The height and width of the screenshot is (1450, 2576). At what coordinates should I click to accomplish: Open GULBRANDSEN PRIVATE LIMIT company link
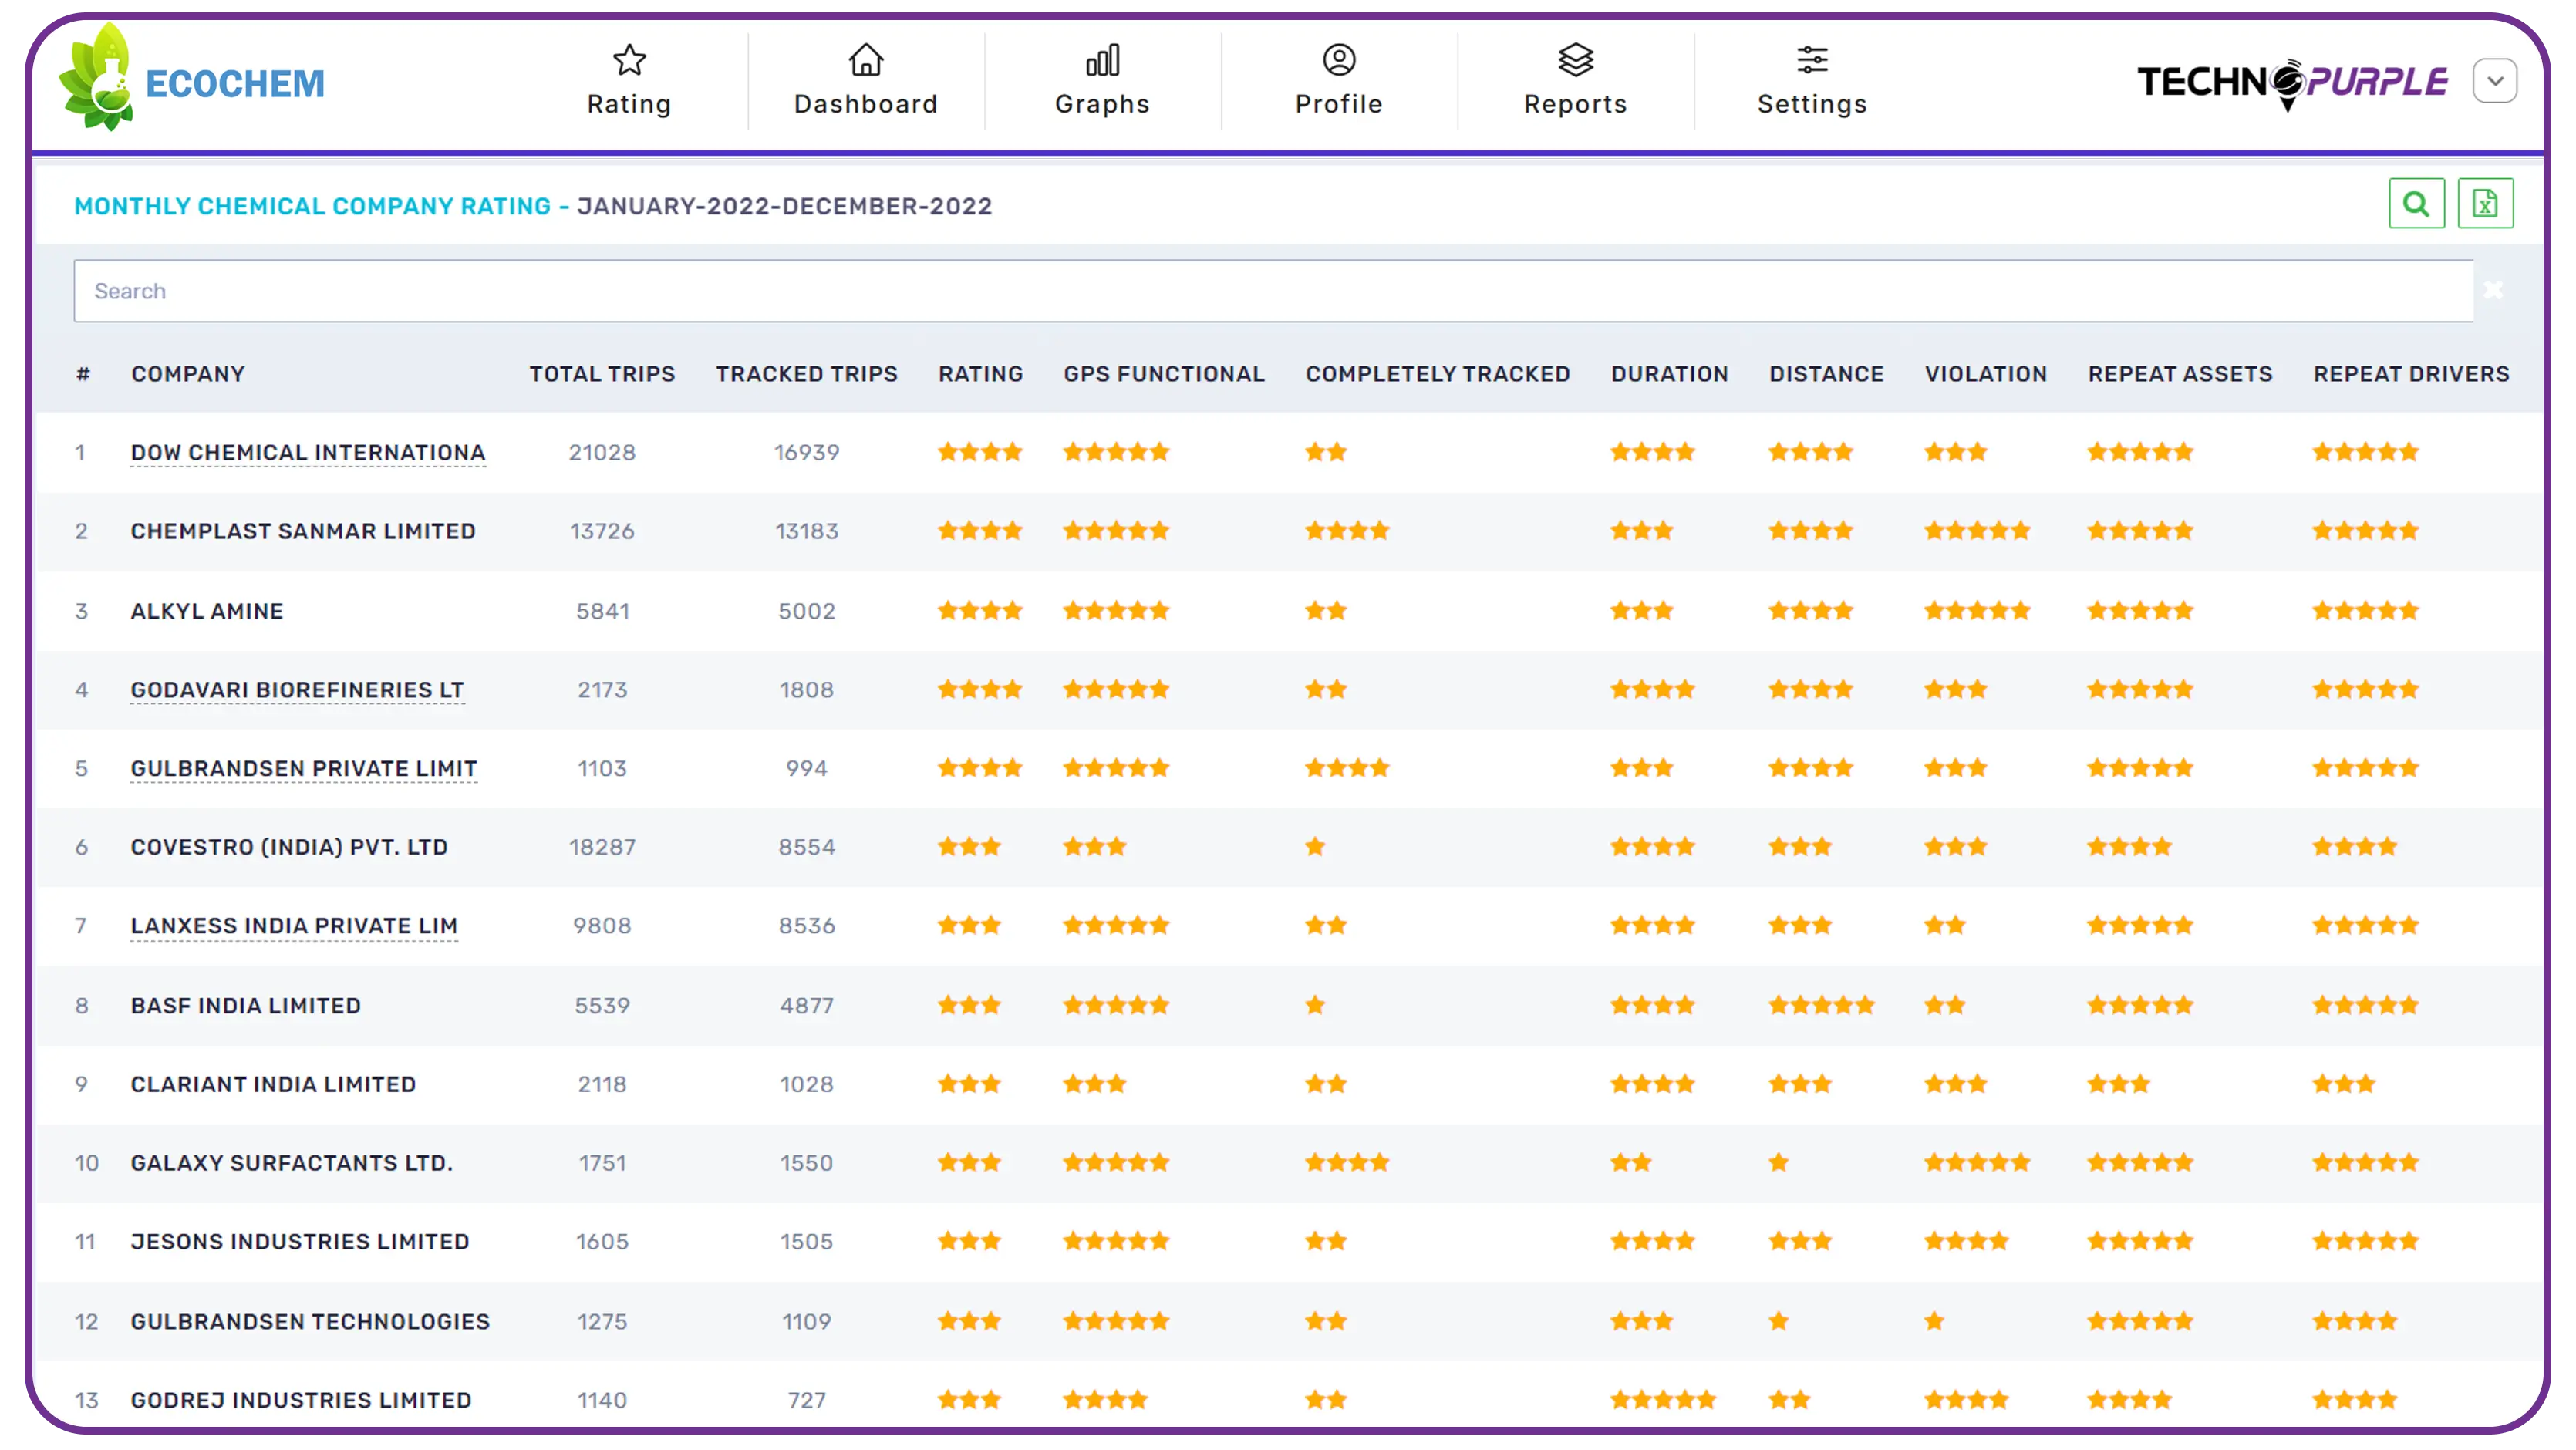coord(303,768)
